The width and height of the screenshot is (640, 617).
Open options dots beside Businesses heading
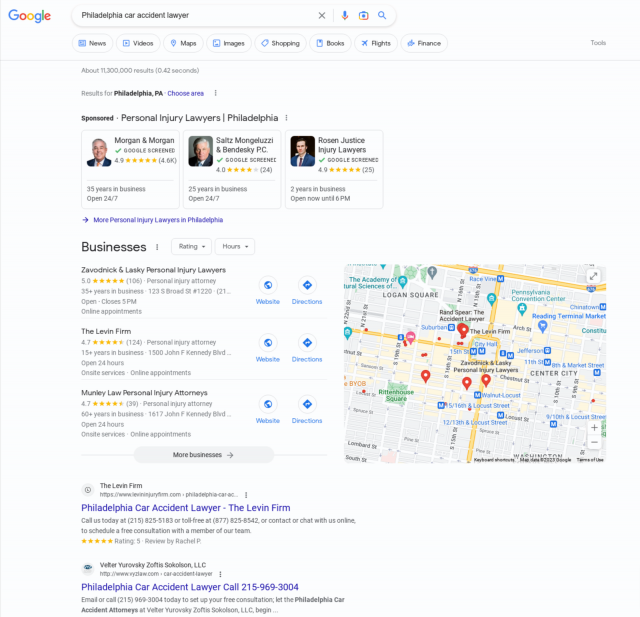(157, 247)
